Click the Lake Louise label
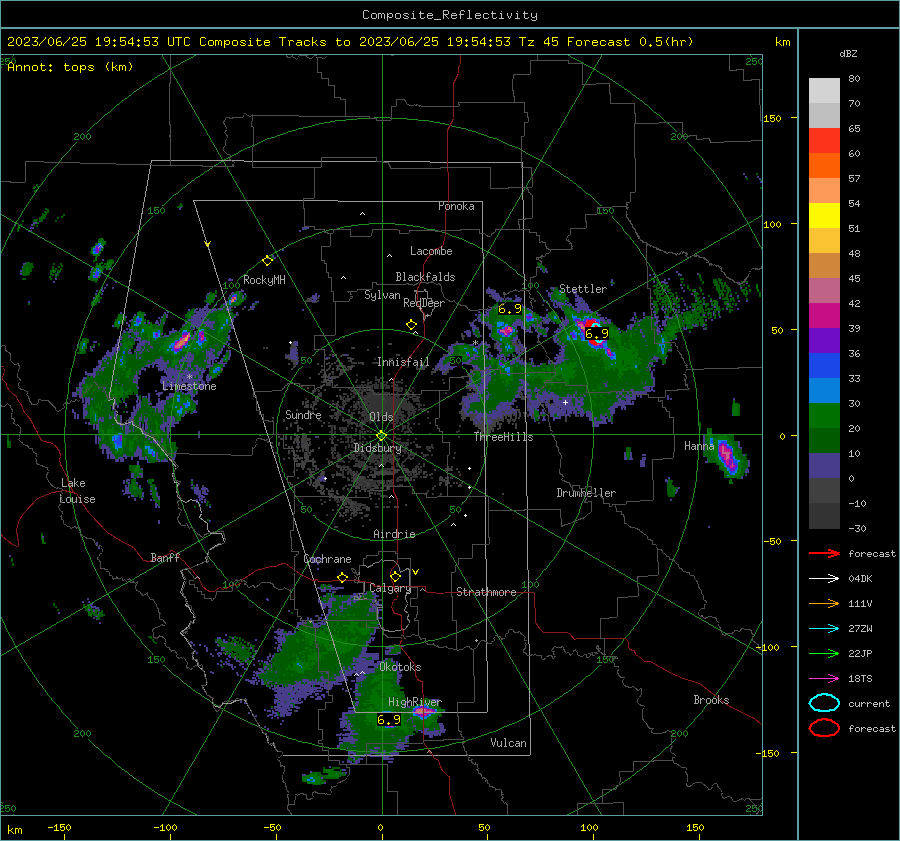This screenshot has height=841, width=900. pos(78,491)
